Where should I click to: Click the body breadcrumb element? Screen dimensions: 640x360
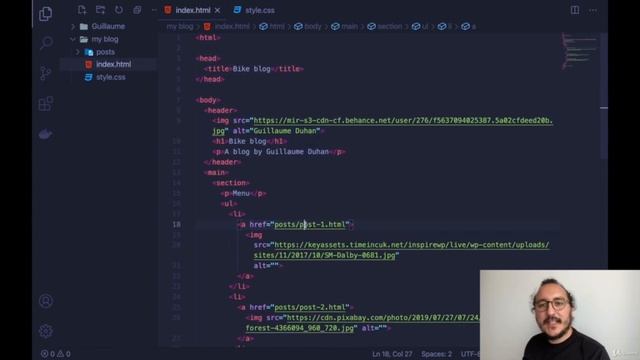(308, 27)
